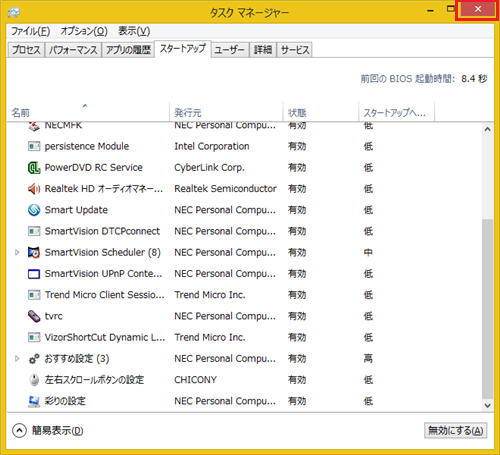The image size is (500, 455).
Task: Click the Task Manager title bar icon
Action: (x=14, y=12)
